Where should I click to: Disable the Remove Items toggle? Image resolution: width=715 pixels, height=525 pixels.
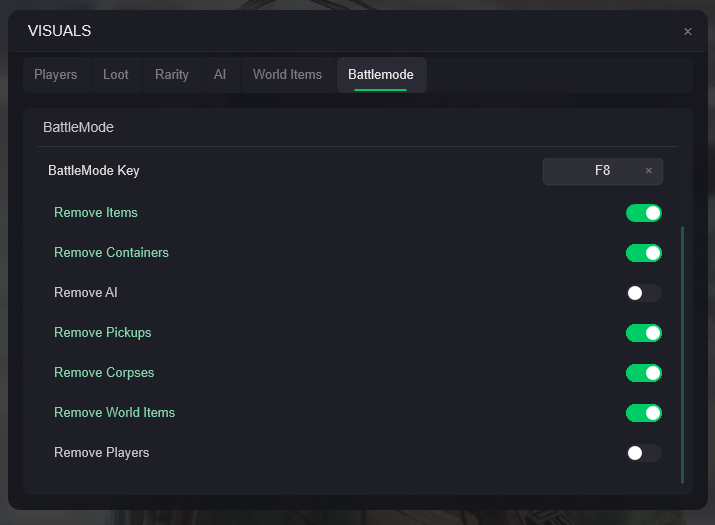click(644, 213)
